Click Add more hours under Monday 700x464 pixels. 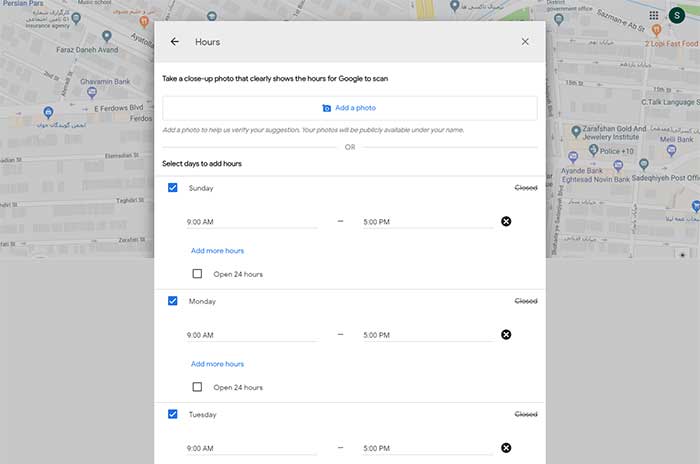[x=217, y=364]
